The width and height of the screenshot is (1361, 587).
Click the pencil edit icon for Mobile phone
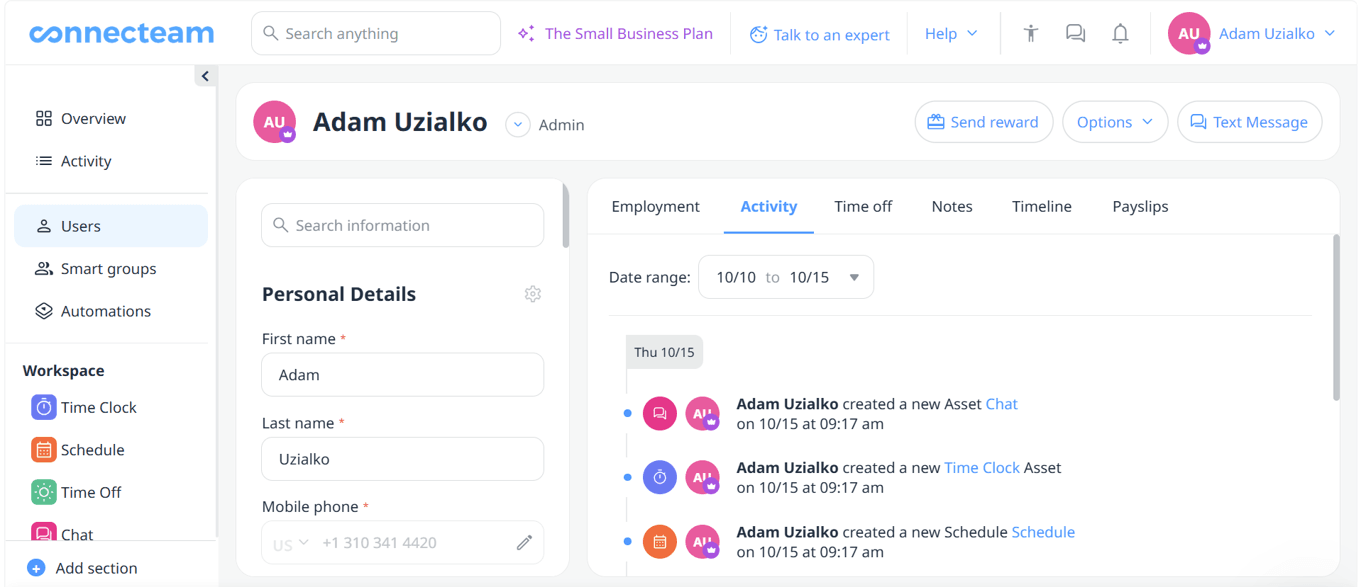[524, 543]
